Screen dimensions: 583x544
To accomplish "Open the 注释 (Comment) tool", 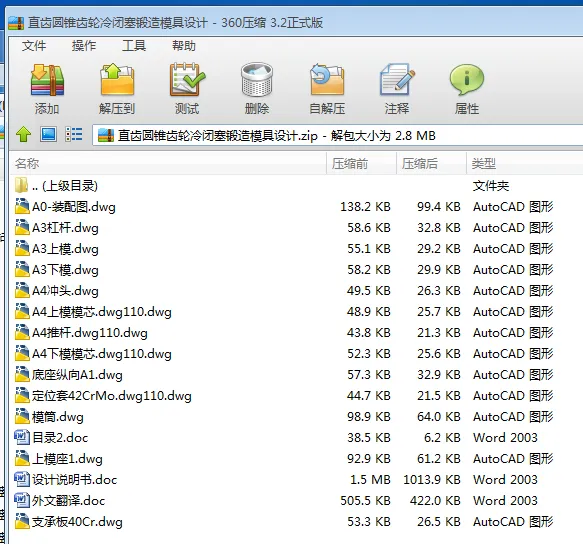I will click(397, 80).
